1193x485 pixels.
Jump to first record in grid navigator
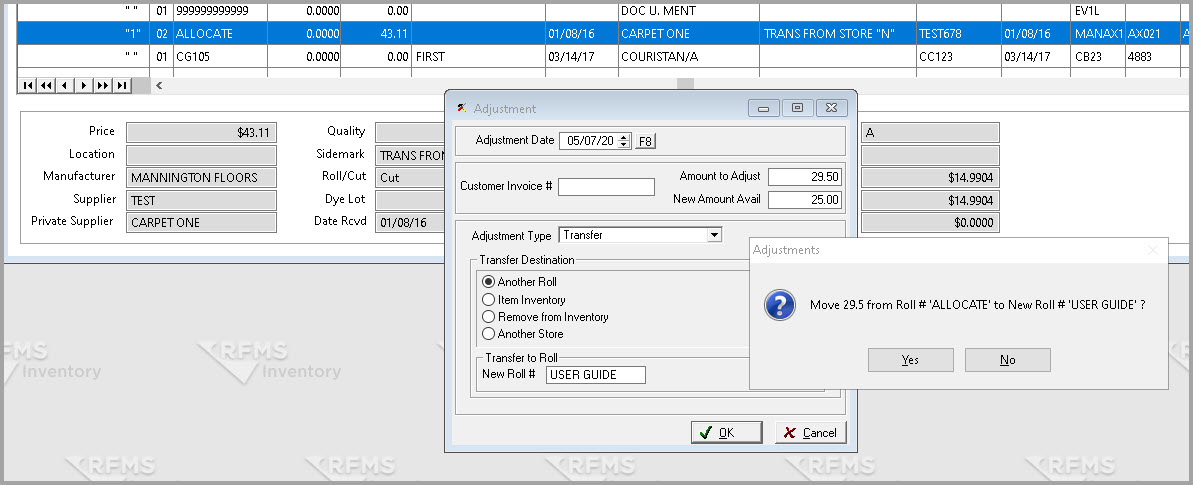click(28, 85)
